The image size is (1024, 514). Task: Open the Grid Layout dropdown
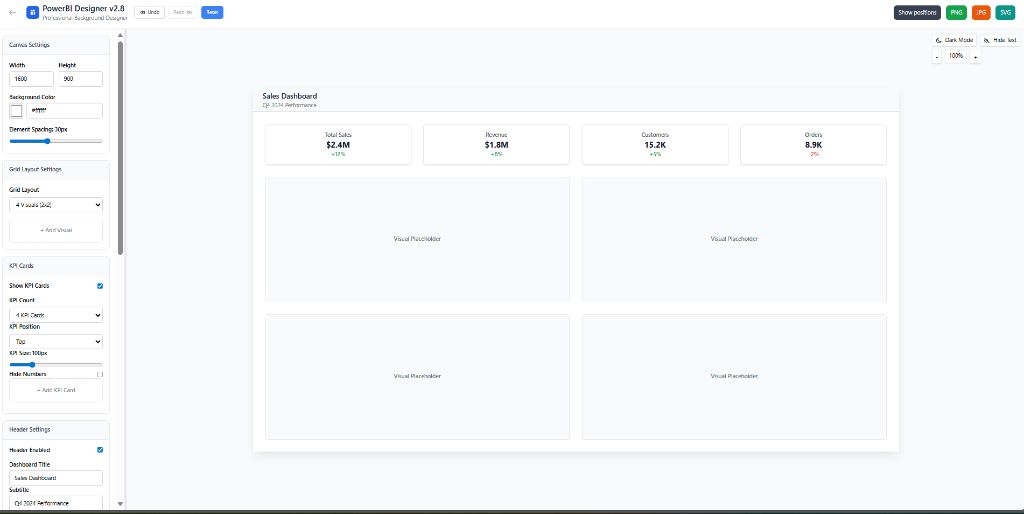coord(56,205)
